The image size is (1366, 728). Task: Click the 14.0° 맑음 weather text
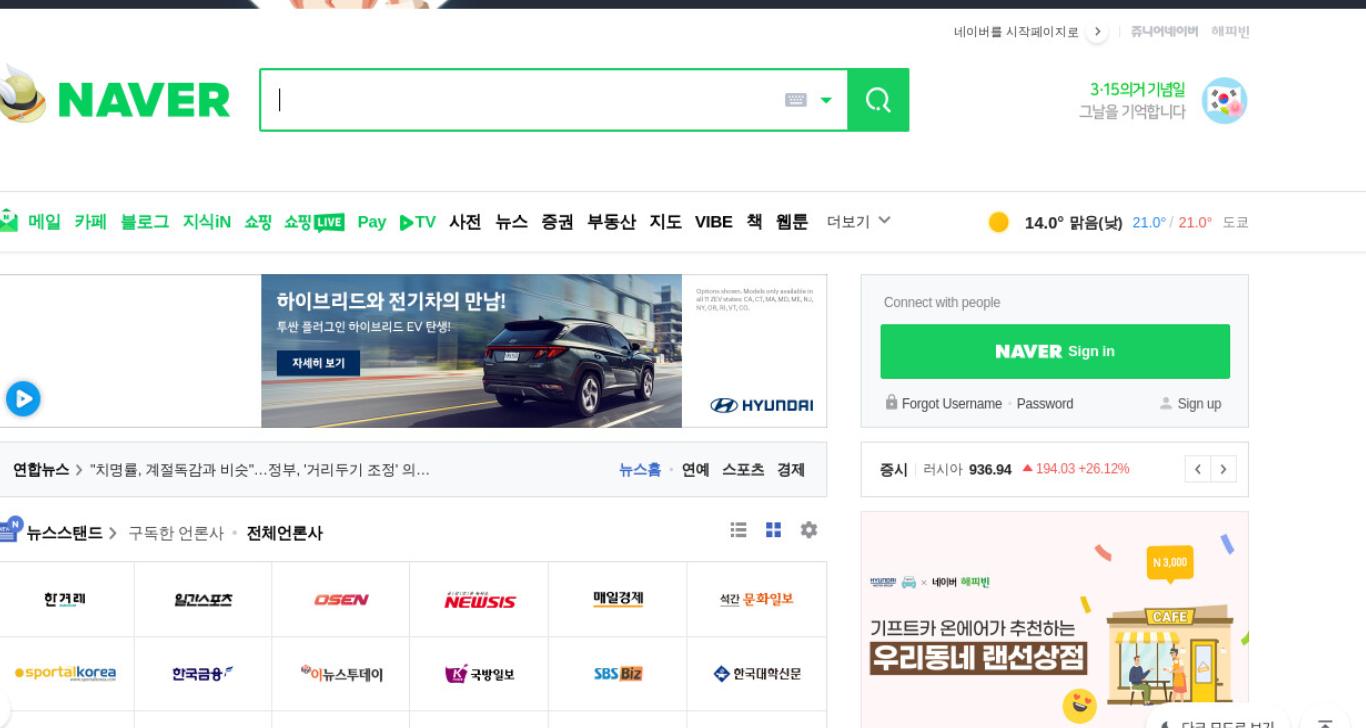click(x=1073, y=222)
